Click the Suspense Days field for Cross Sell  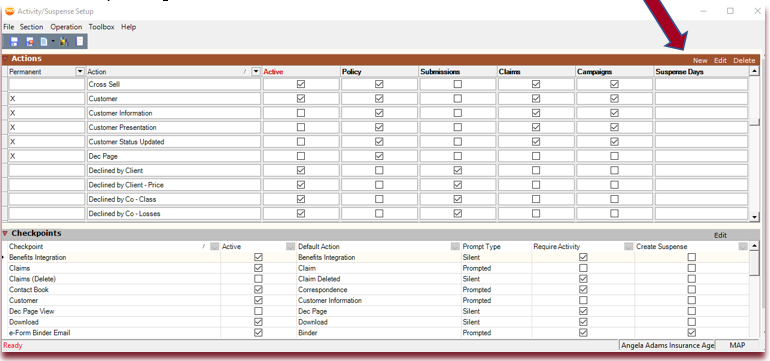[701, 84]
